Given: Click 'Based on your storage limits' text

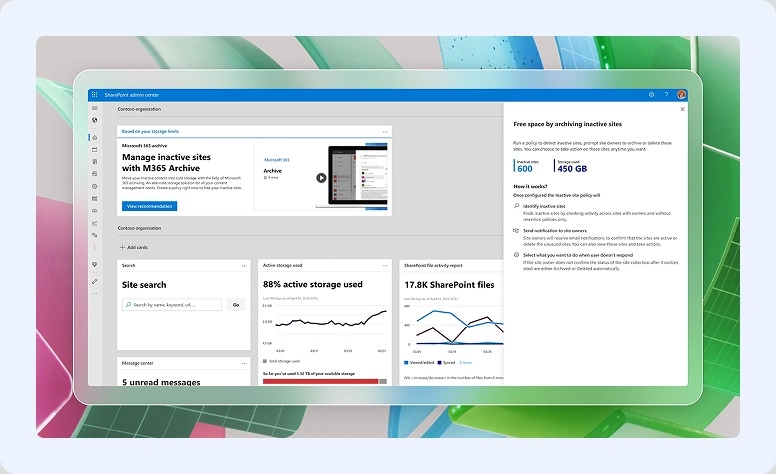Looking at the screenshot, I should coord(150,132).
